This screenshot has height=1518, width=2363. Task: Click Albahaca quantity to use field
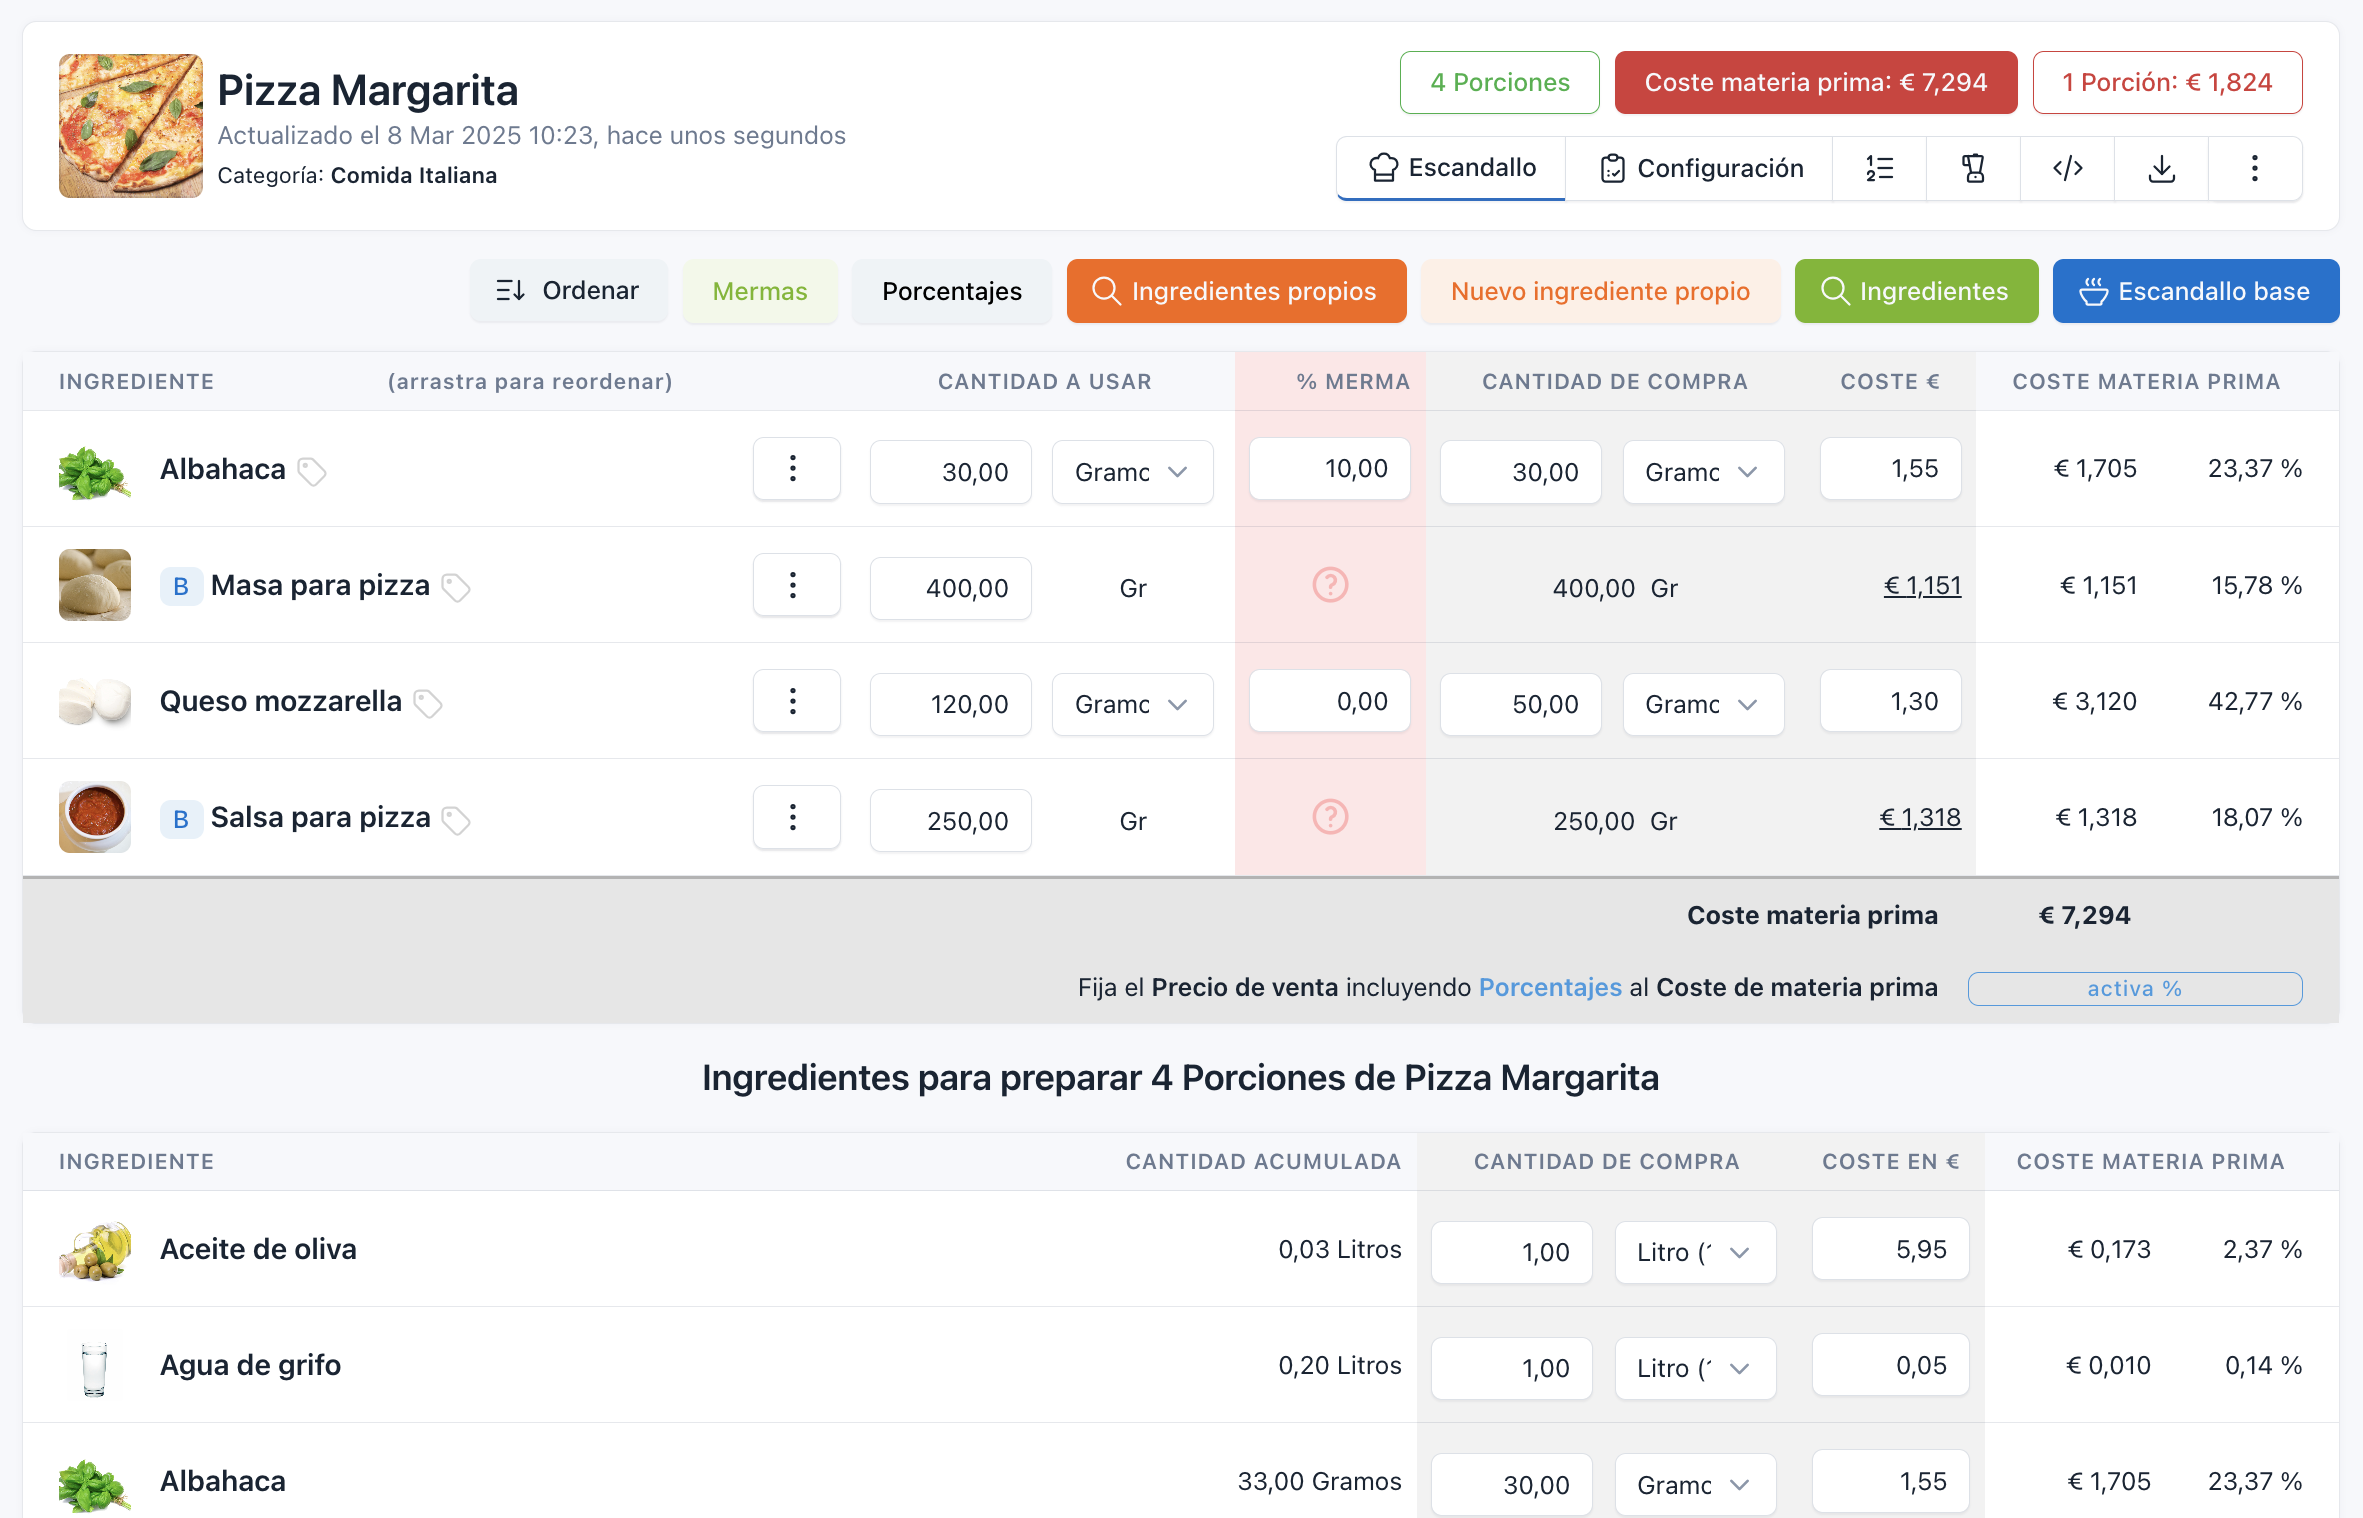(951, 472)
